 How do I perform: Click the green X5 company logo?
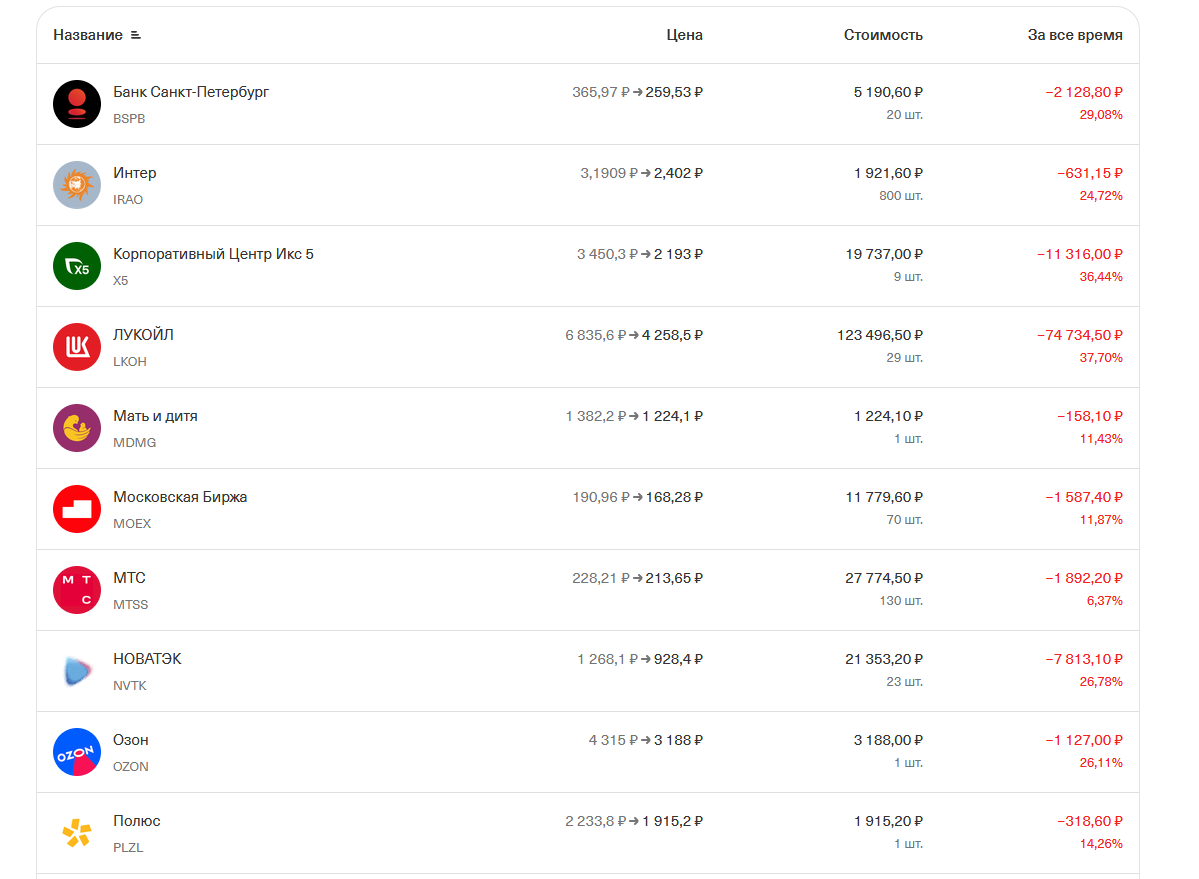point(76,266)
